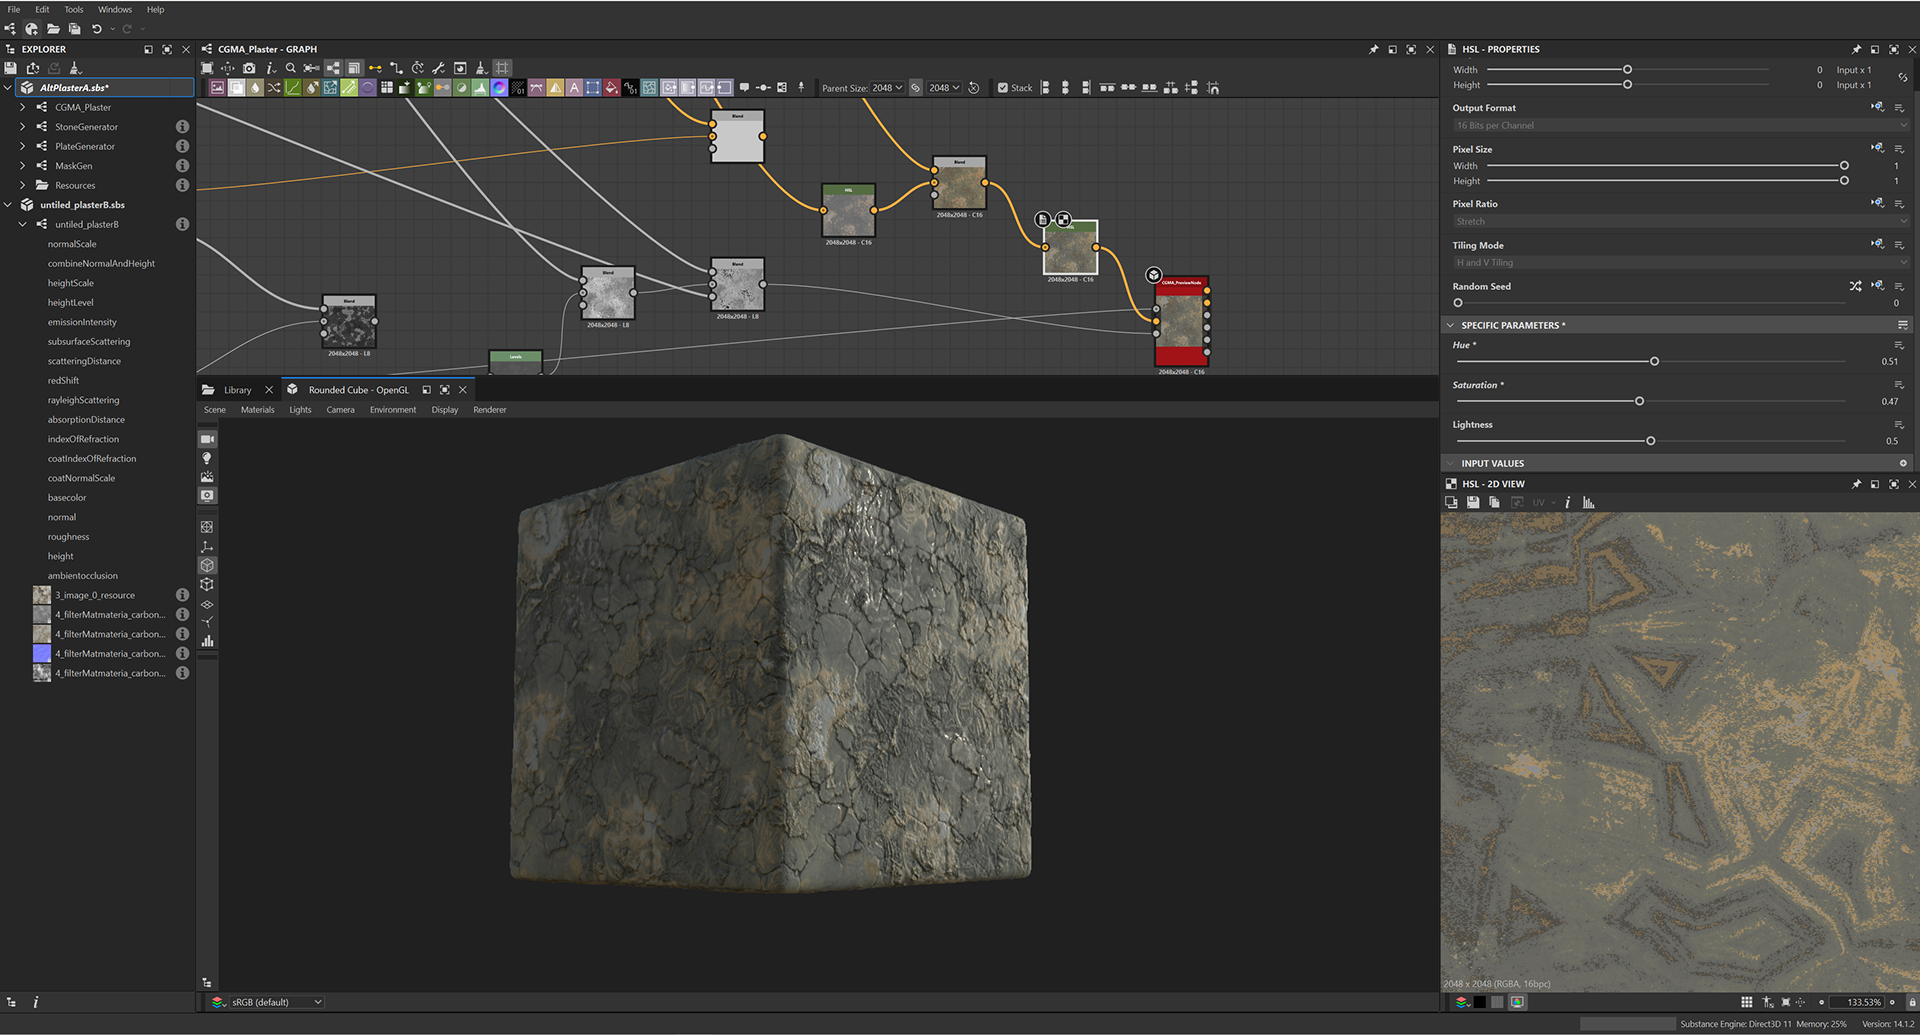Click the lightbulb icon in 3D view sidebar

(207, 458)
